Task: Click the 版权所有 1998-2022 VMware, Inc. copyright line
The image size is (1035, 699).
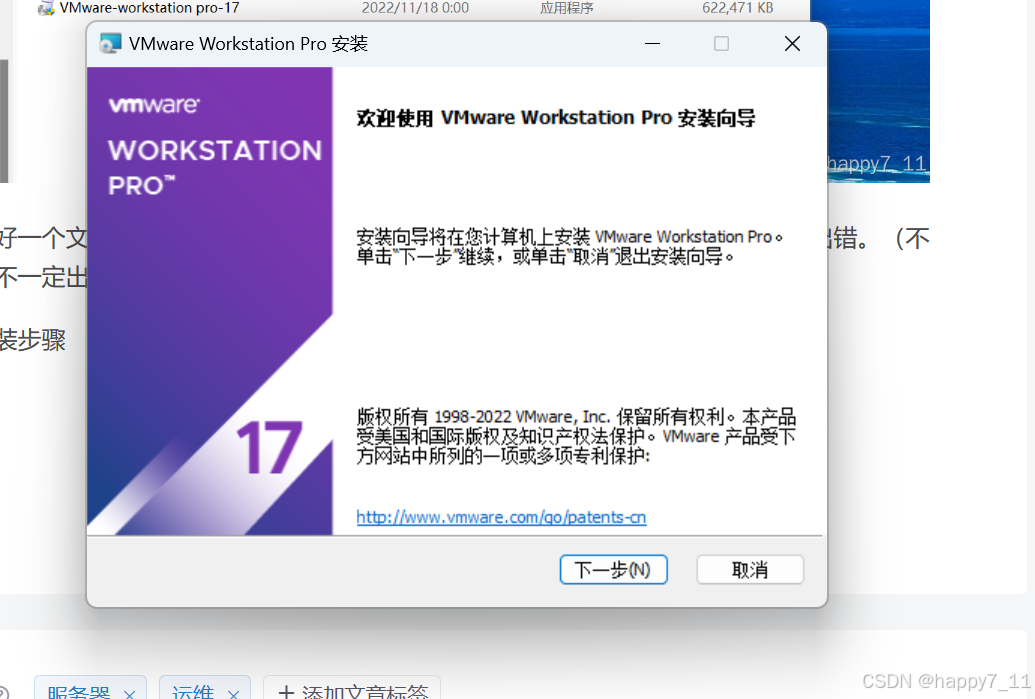Action: (x=576, y=416)
